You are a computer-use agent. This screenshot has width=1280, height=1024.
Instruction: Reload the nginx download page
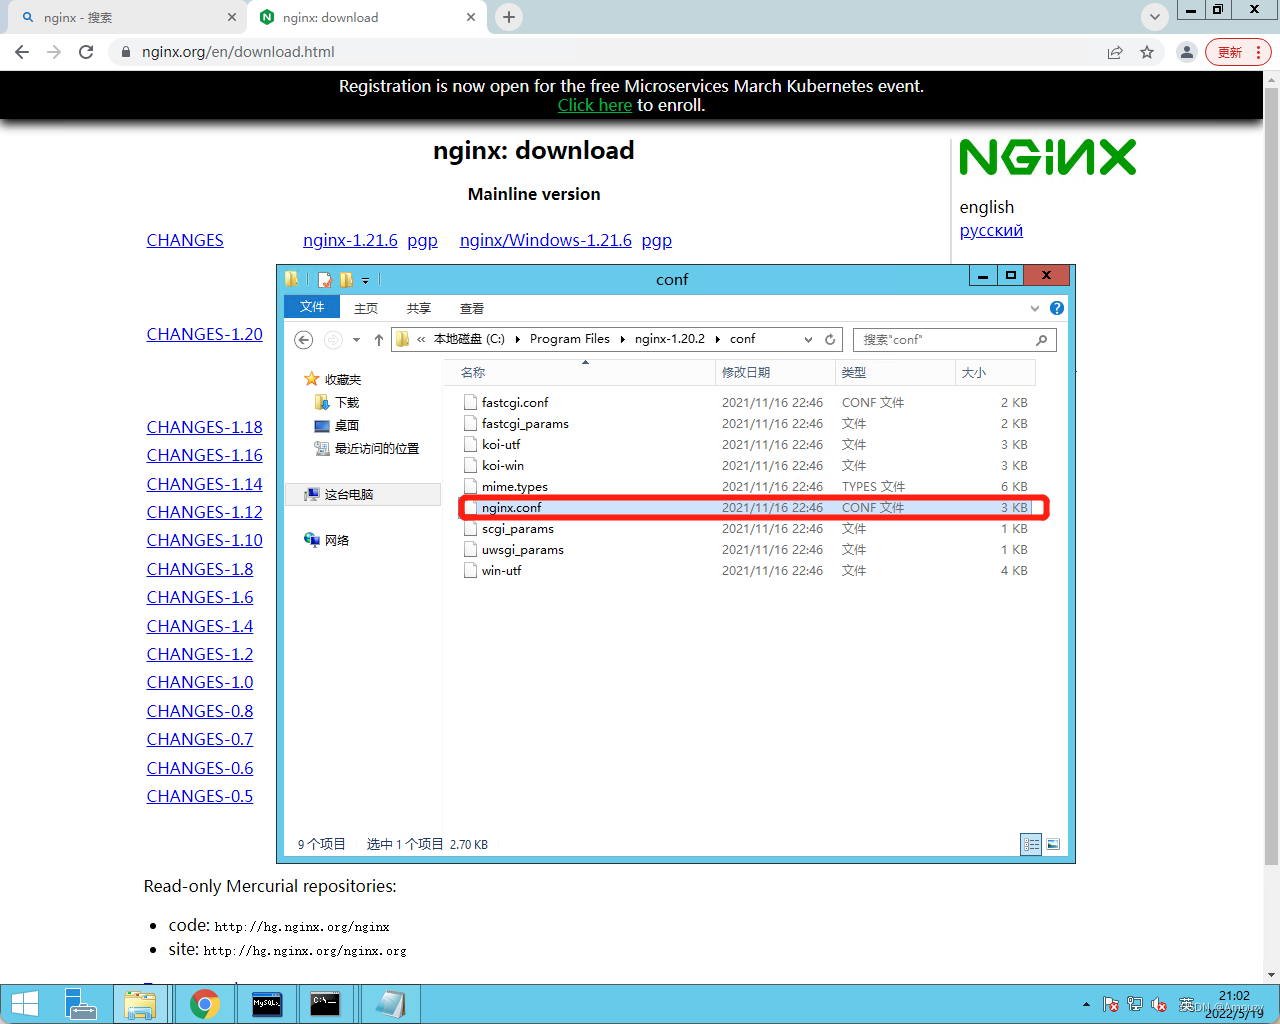[x=86, y=52]
